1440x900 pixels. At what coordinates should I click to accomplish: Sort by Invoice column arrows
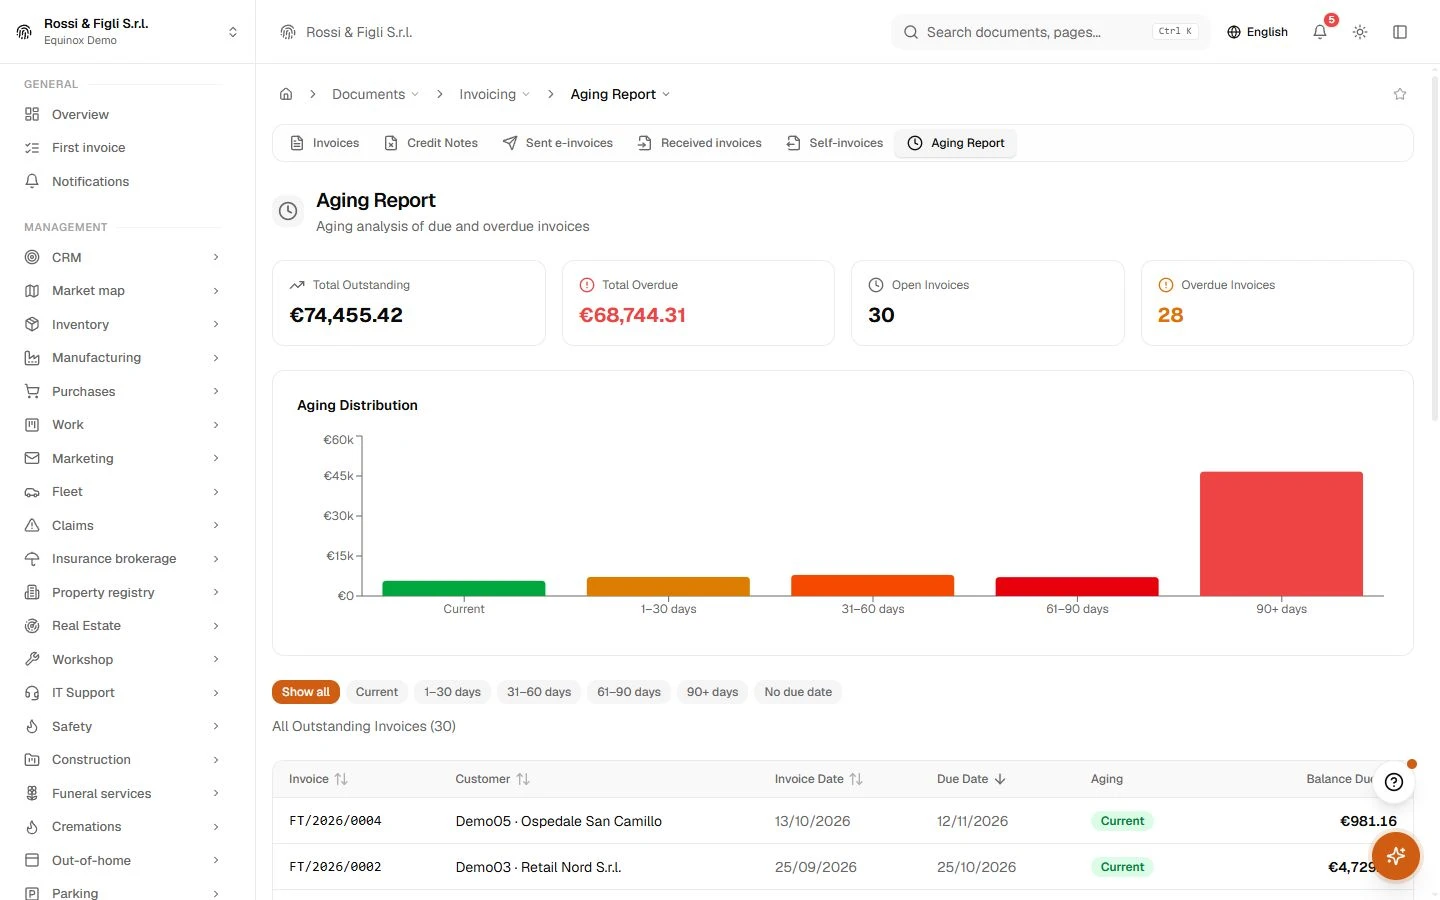pyautogui.click(x=341, y=779)
